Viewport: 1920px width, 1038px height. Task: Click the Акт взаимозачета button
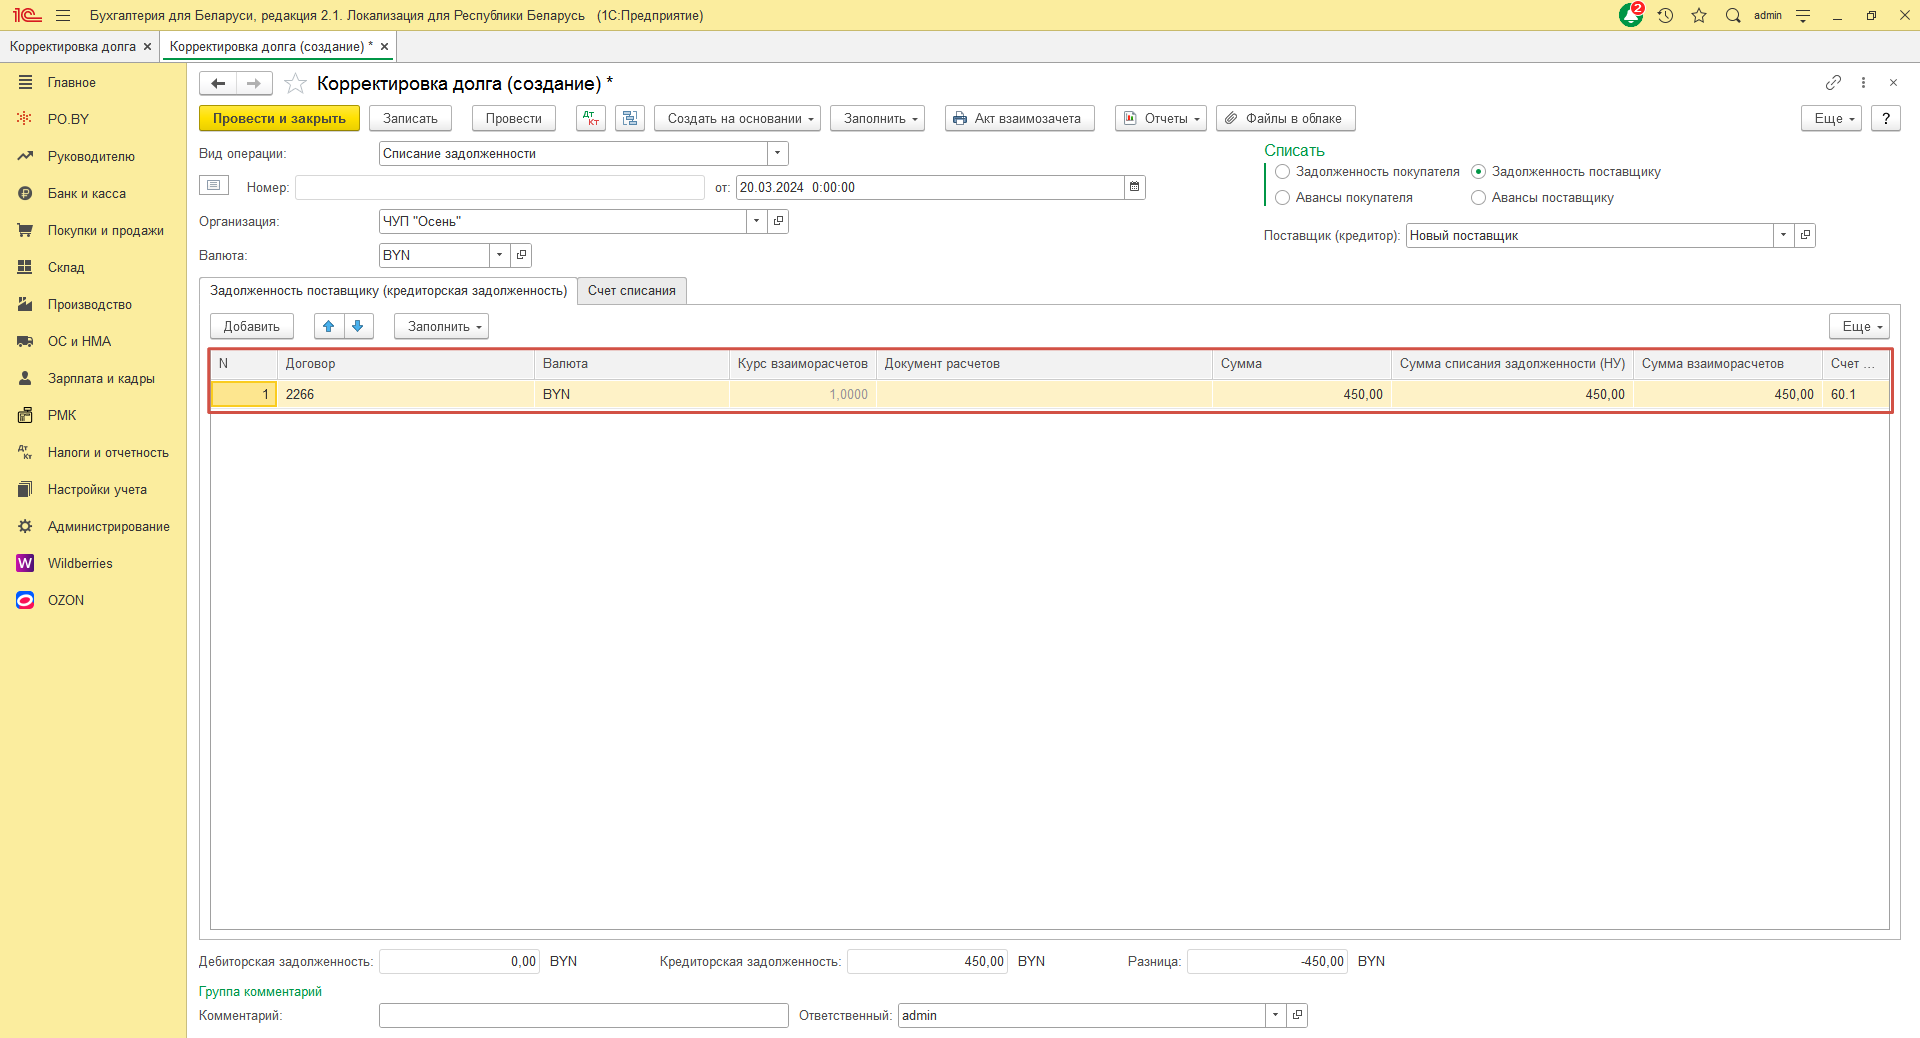tap(1019, 118)
